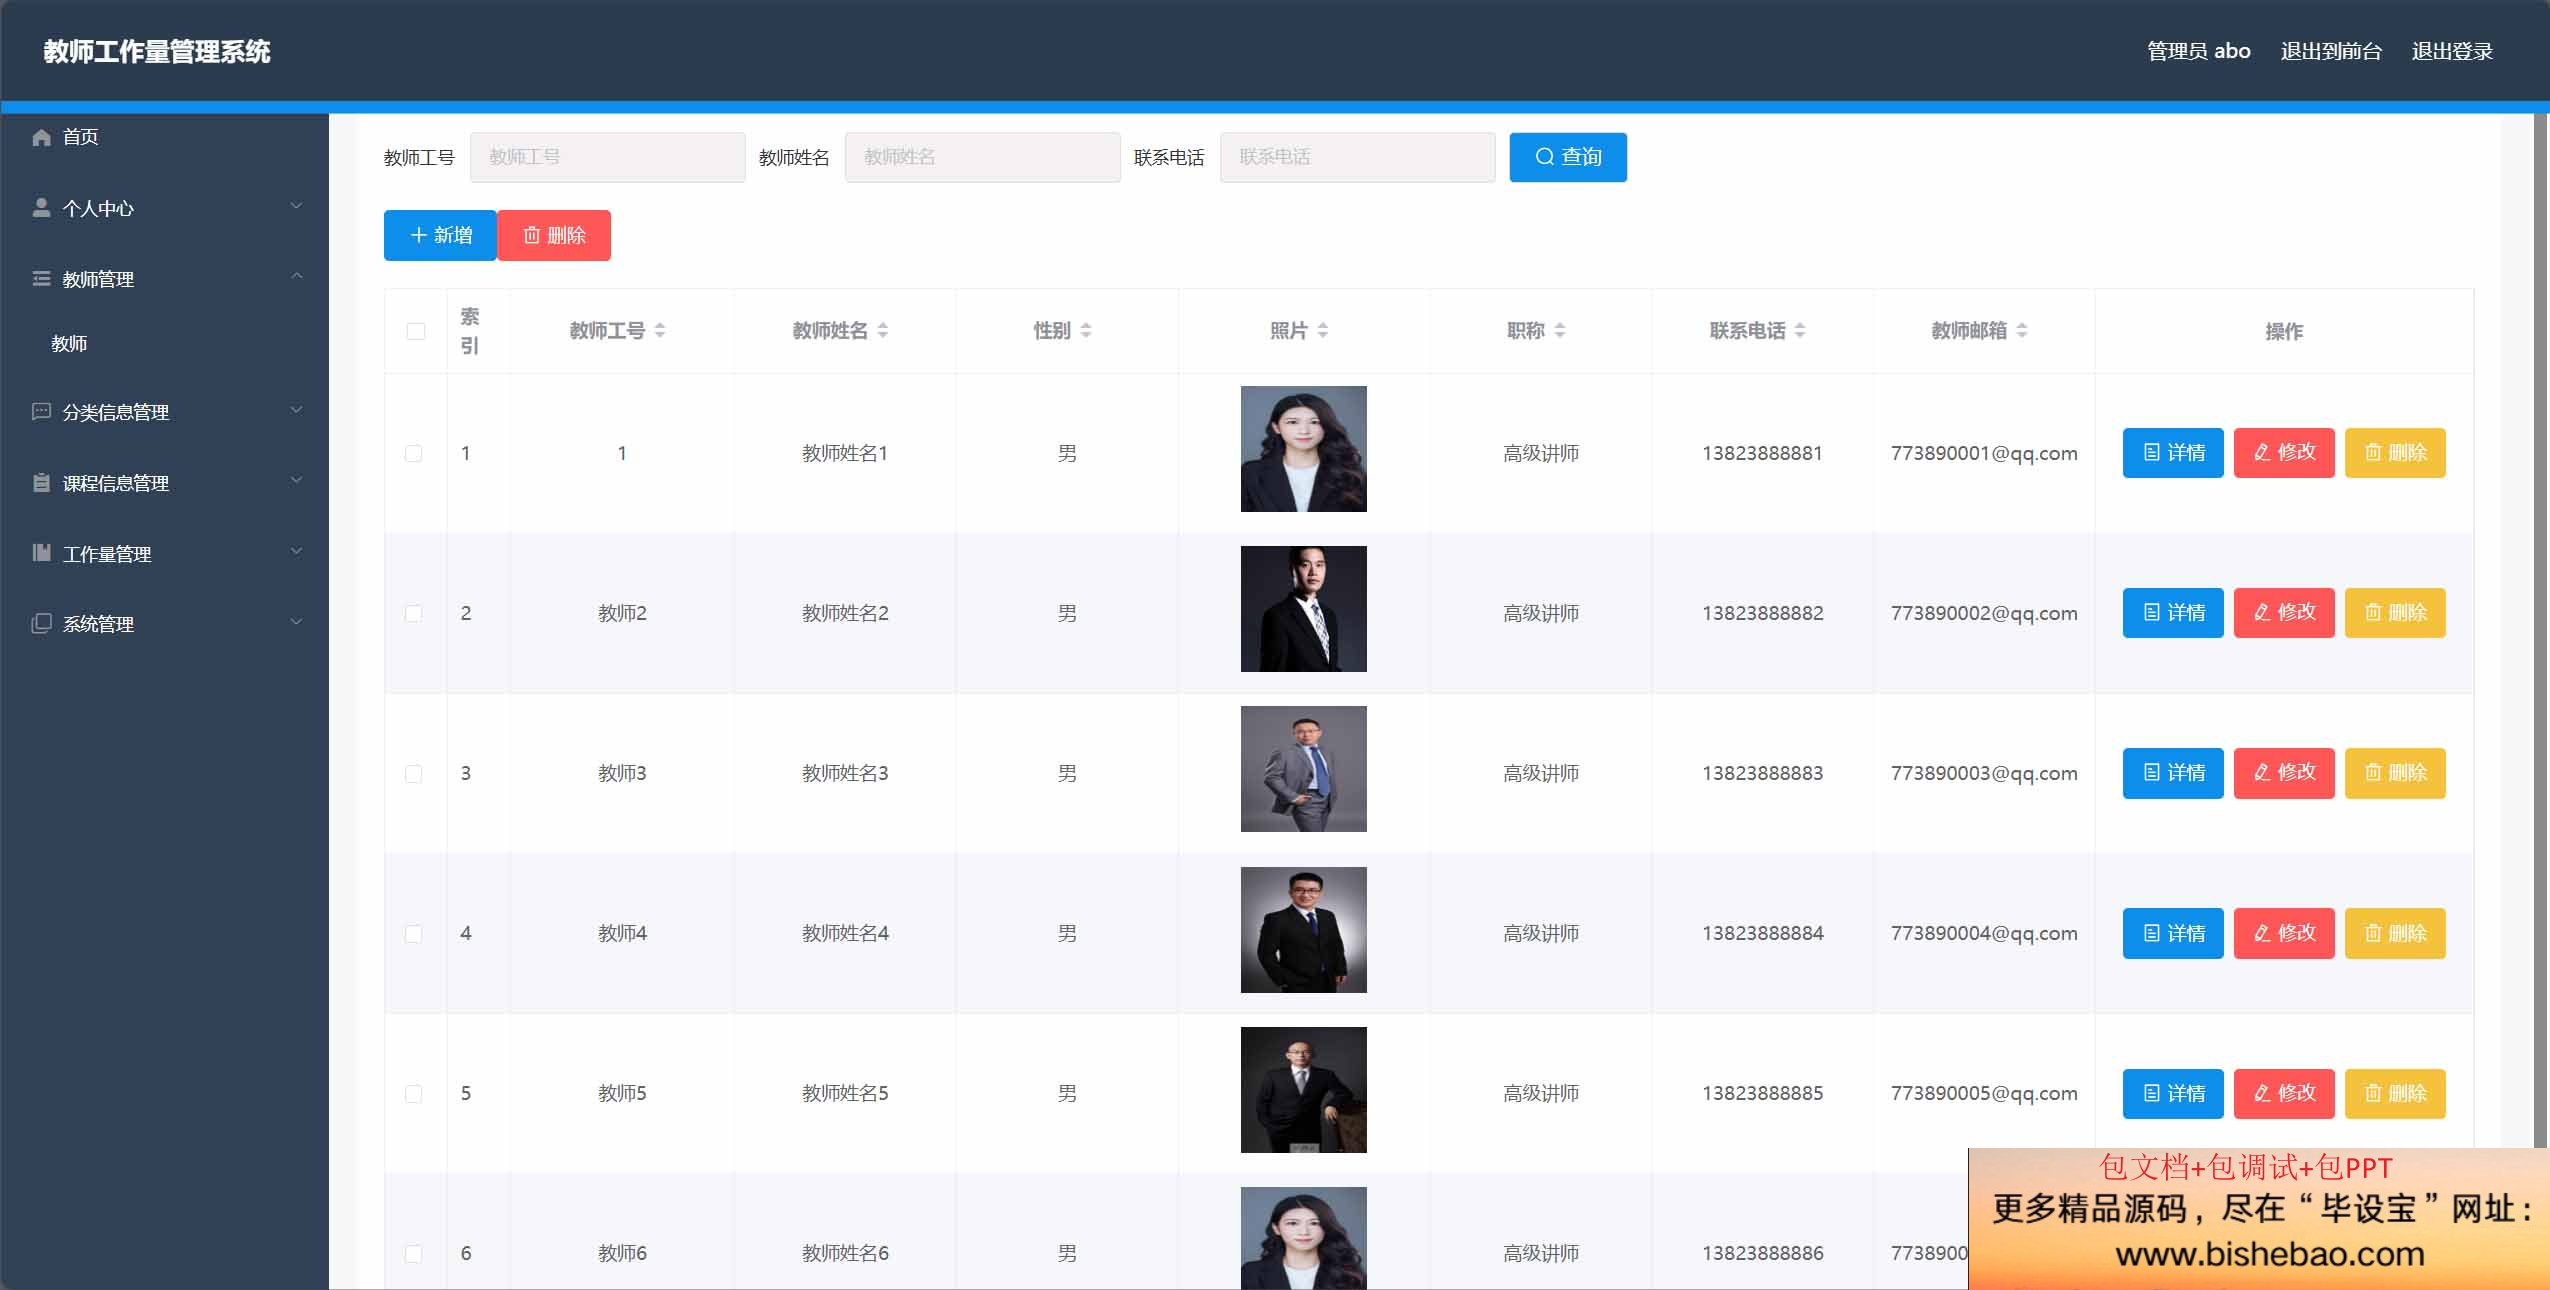
Task: Expand the 课程信息管理 chevron
Action: pyautogui.click(x=296, y=480)
